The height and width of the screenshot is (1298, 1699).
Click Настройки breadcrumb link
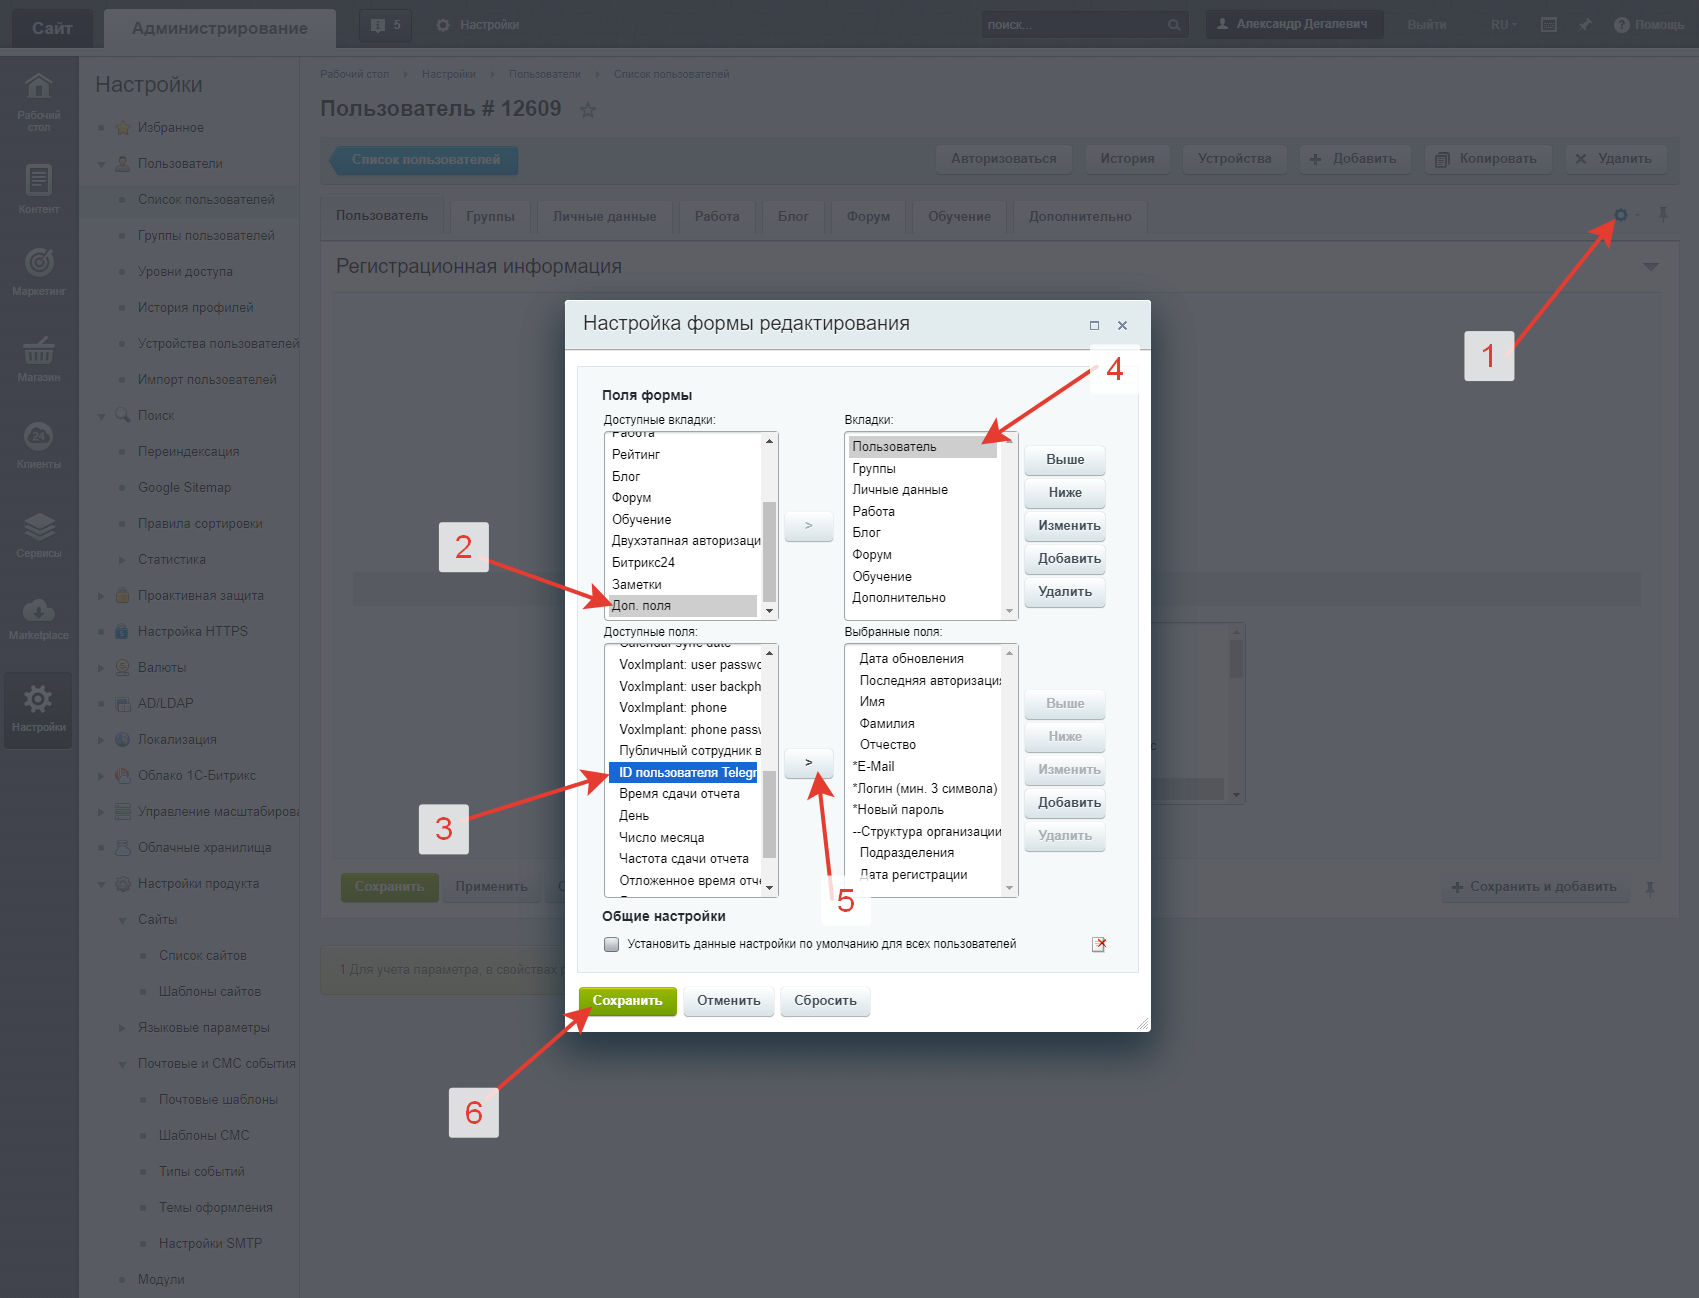tap(449, 74)
